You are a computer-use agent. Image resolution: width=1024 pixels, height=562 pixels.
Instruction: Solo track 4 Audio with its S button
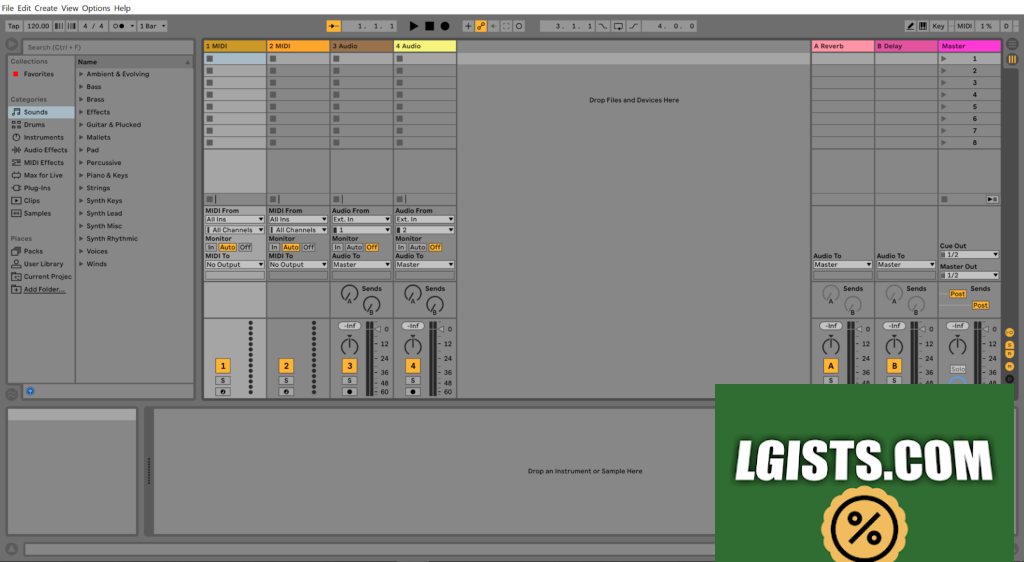point(413,381)
